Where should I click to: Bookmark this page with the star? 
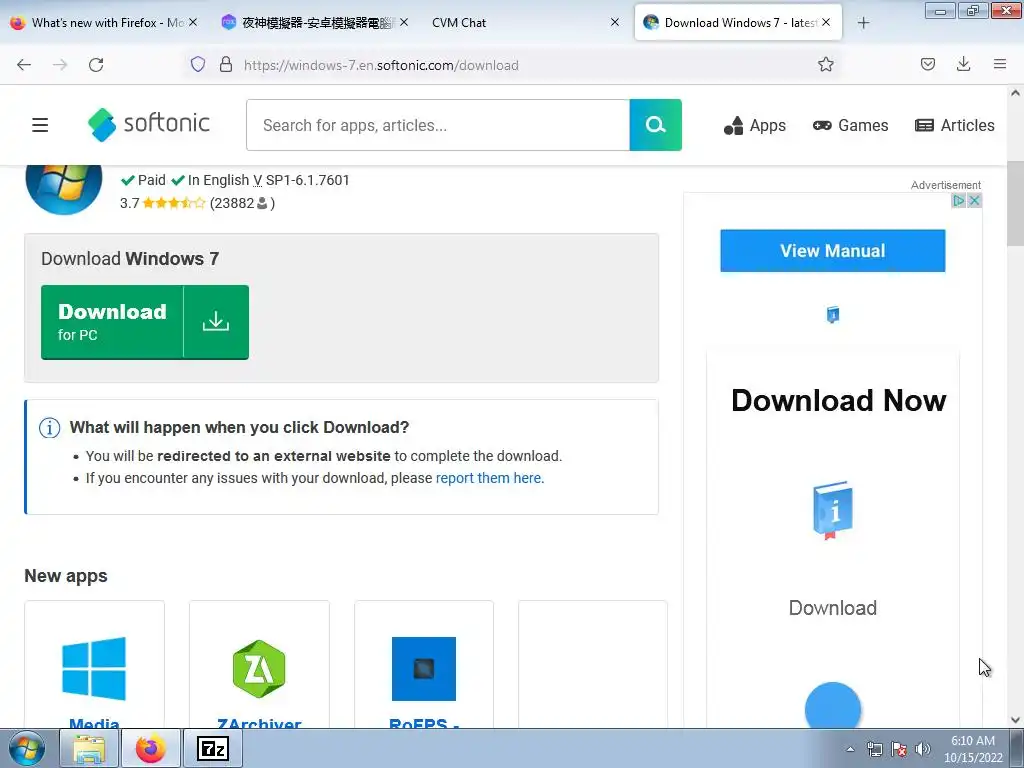tap(825, 64)
